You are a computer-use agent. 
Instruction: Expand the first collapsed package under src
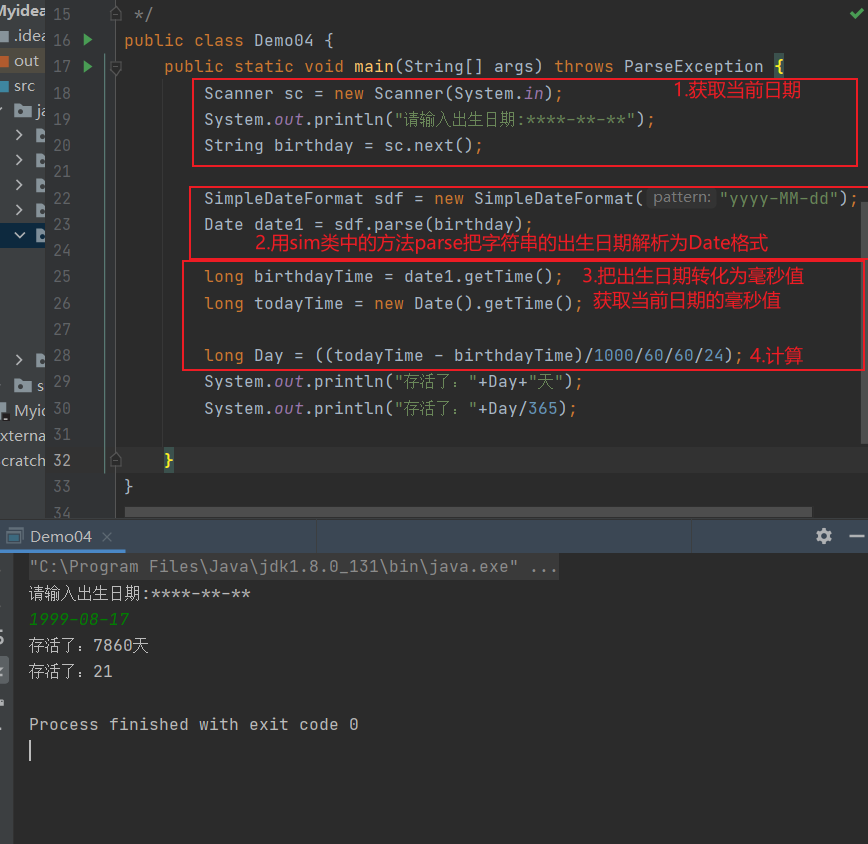pyautogui.click(x=19, y=134)
